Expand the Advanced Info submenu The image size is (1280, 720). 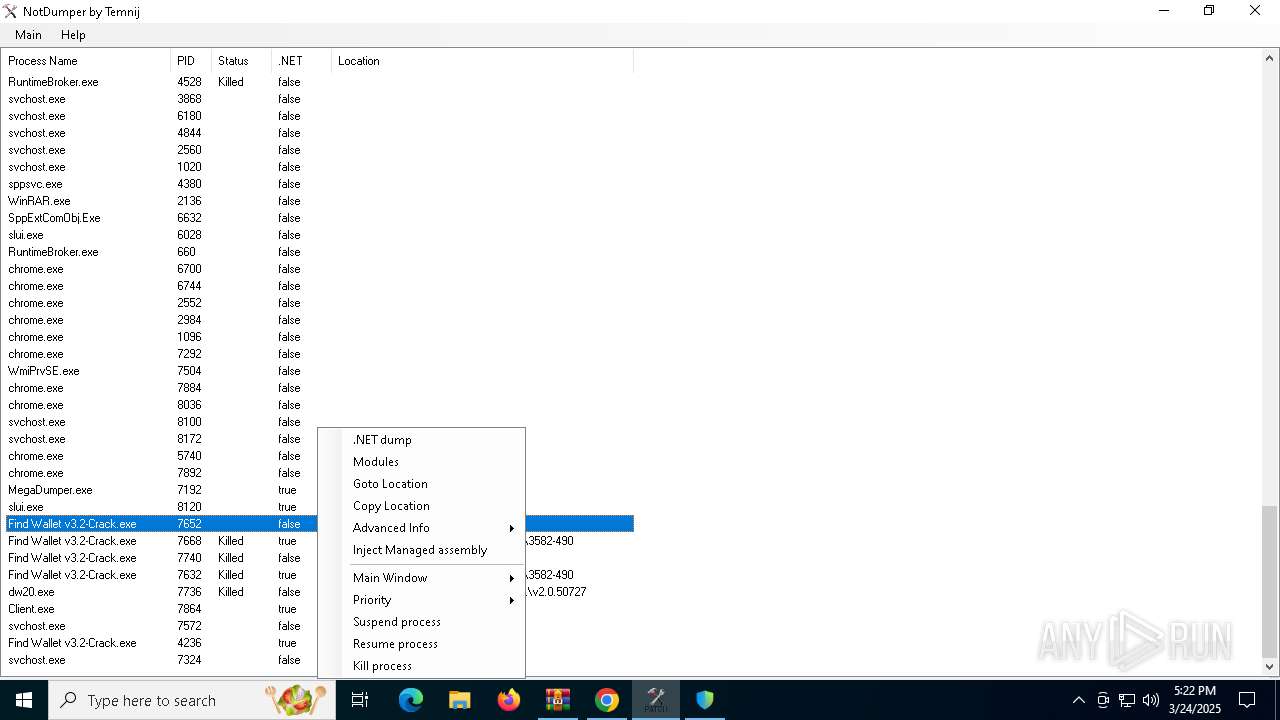[x=422, y=528]
